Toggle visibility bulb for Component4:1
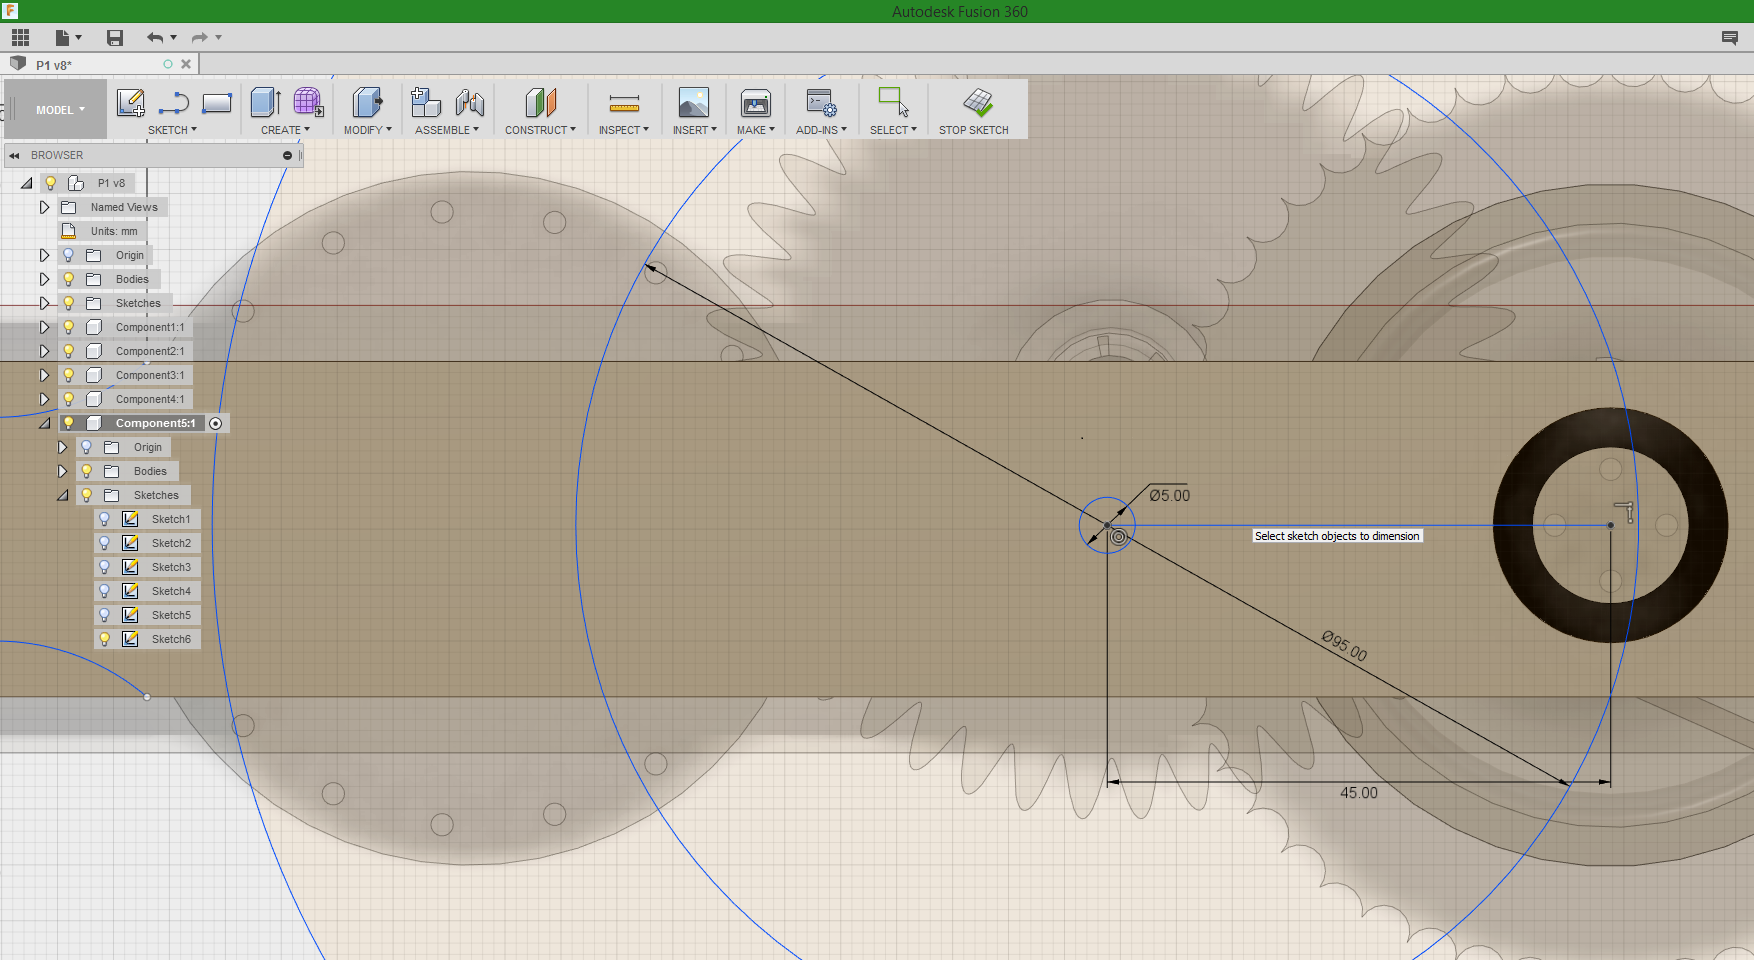This screenshot has width=1754, height=960. click(x=69, y=399)
